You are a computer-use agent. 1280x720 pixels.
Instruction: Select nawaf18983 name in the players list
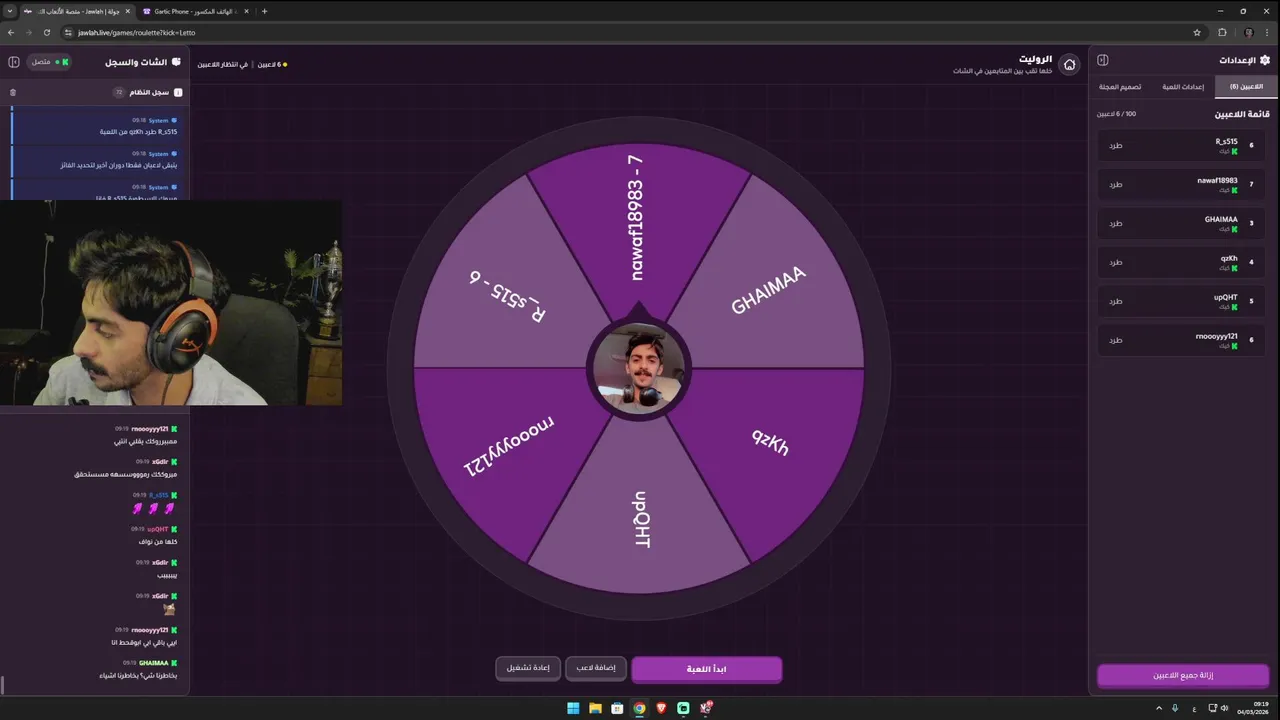coord(1217,181)
